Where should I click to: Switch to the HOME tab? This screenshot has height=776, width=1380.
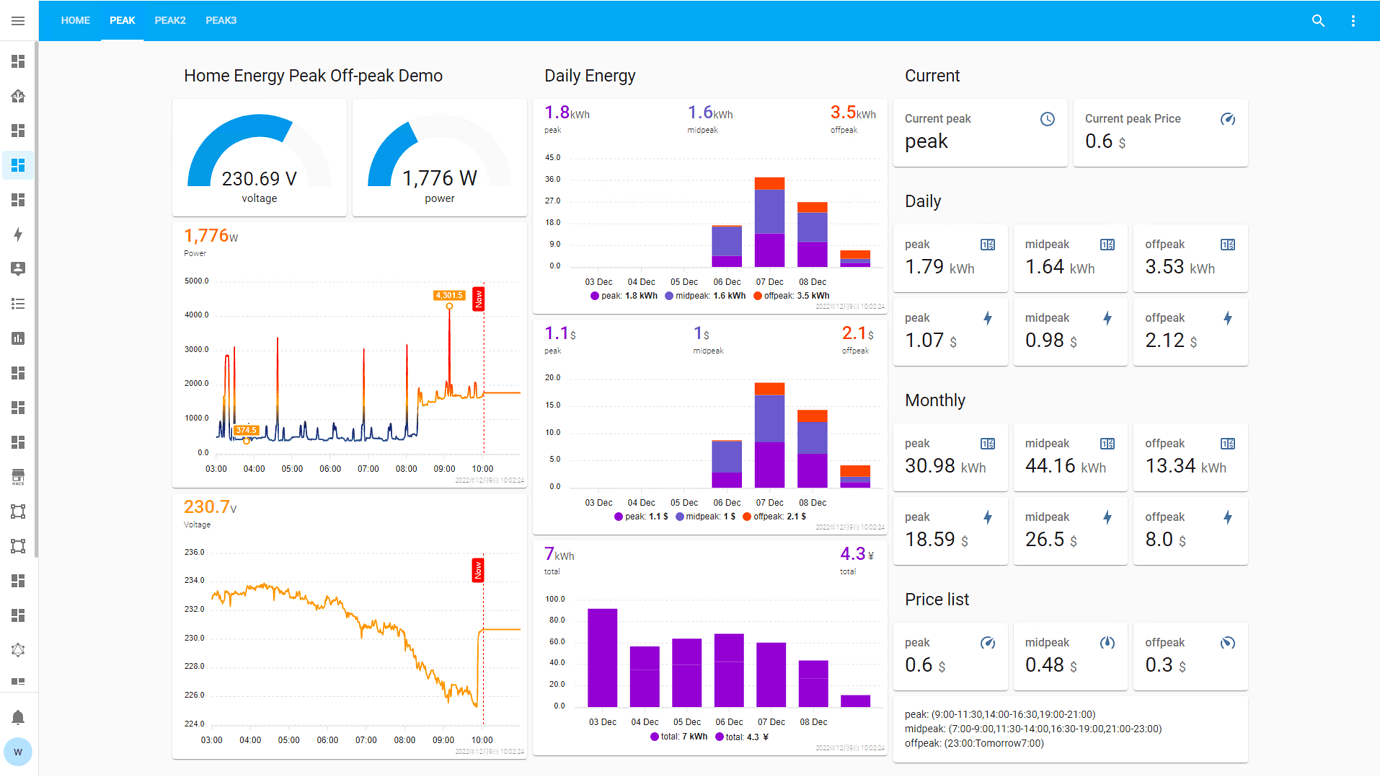point(75,20)
